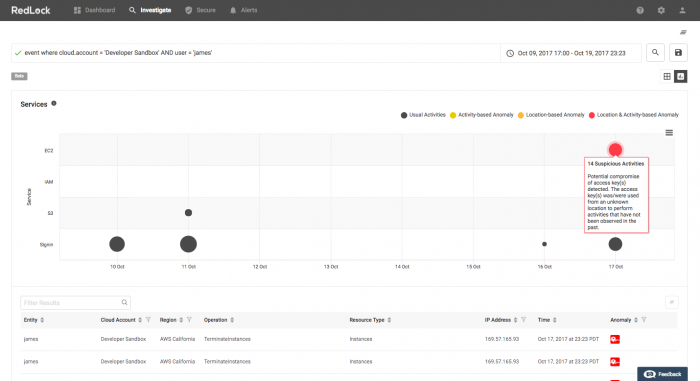The height and width of the screenshot is (381, 700).
Task: Click the clock icon in the time range
Action: (x=510, y=53)
